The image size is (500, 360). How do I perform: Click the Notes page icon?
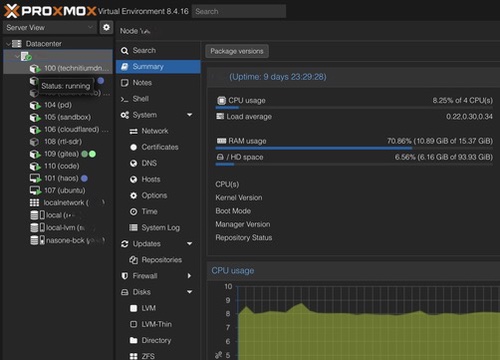pos(125,83)
